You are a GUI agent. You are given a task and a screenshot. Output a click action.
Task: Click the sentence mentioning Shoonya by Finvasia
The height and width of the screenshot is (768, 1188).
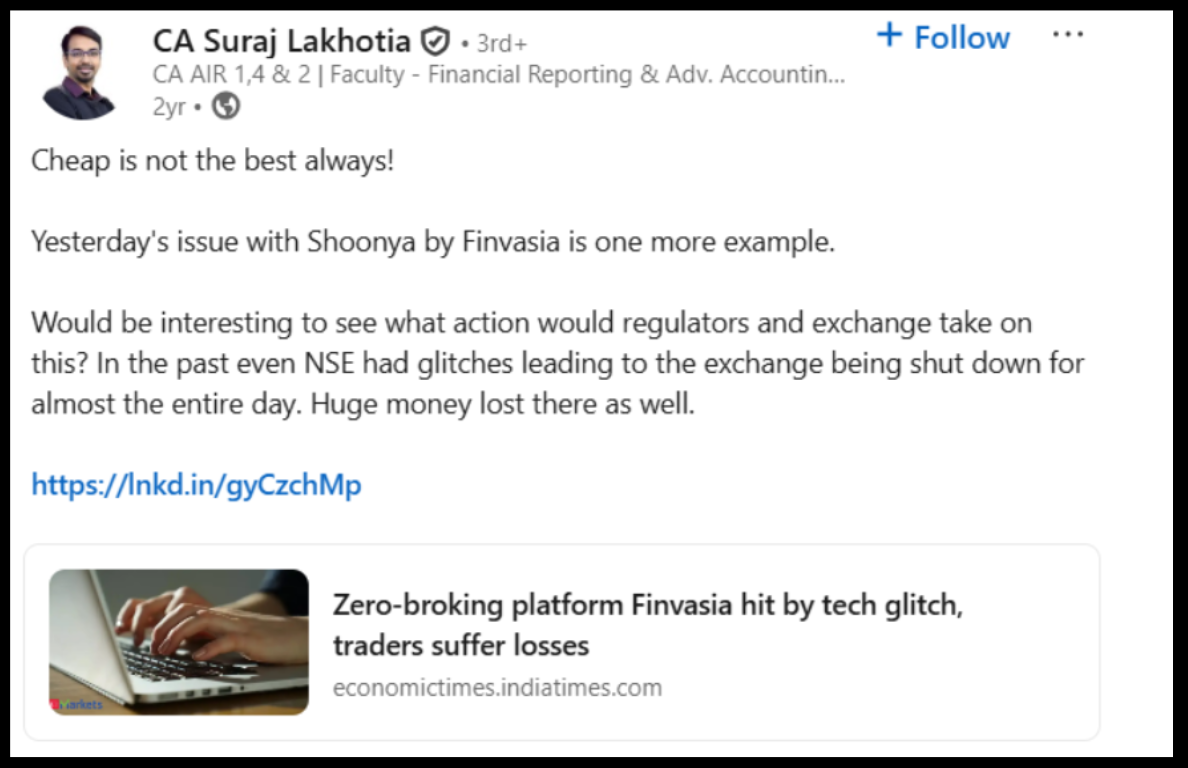pos(432,242)
